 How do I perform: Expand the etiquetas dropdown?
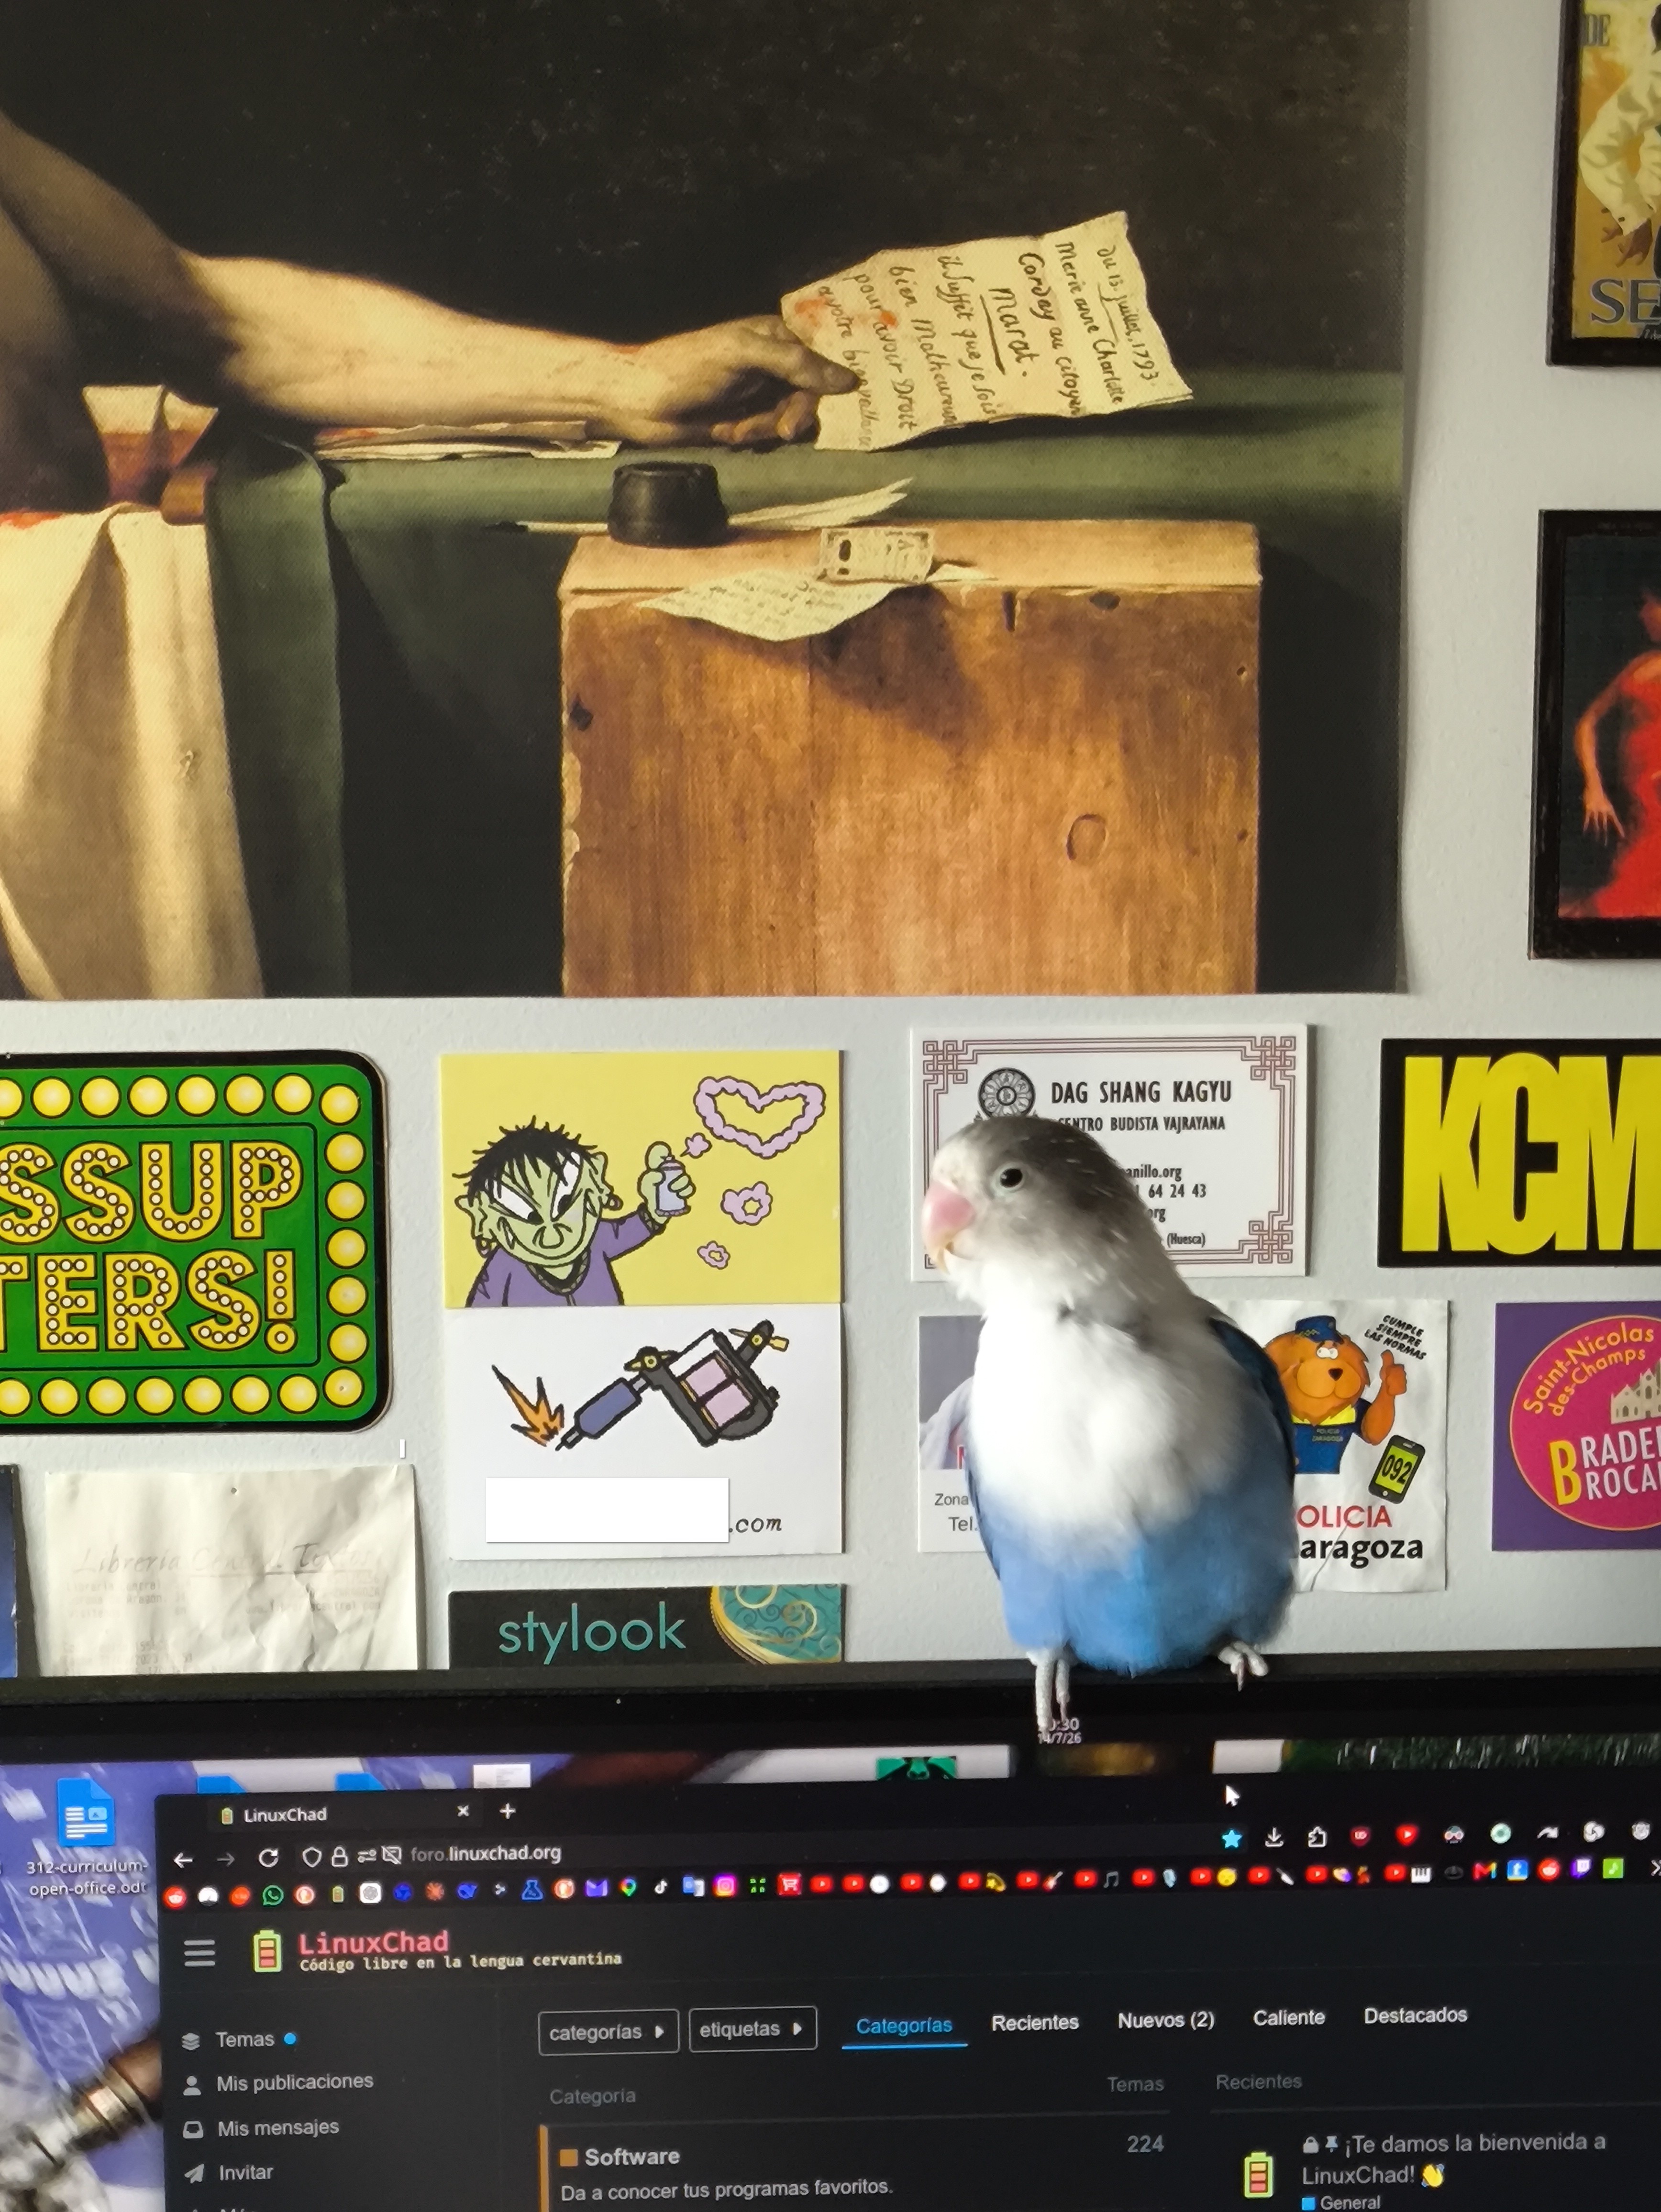point(752,2029)
